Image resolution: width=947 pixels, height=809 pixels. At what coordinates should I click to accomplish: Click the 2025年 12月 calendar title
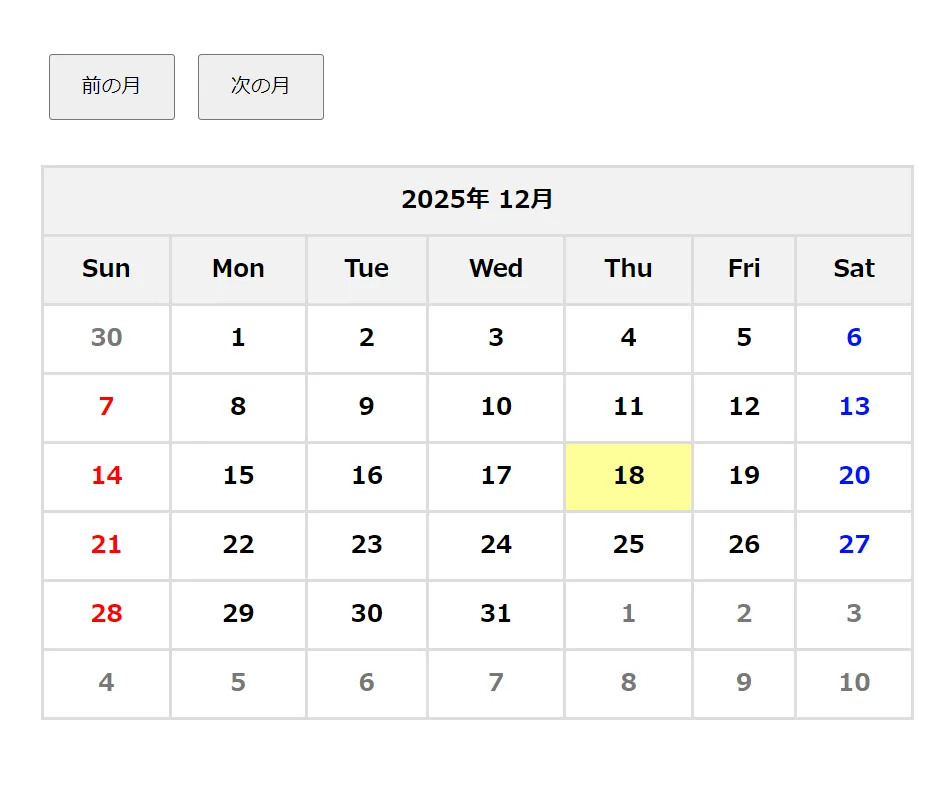pos(477,200)
